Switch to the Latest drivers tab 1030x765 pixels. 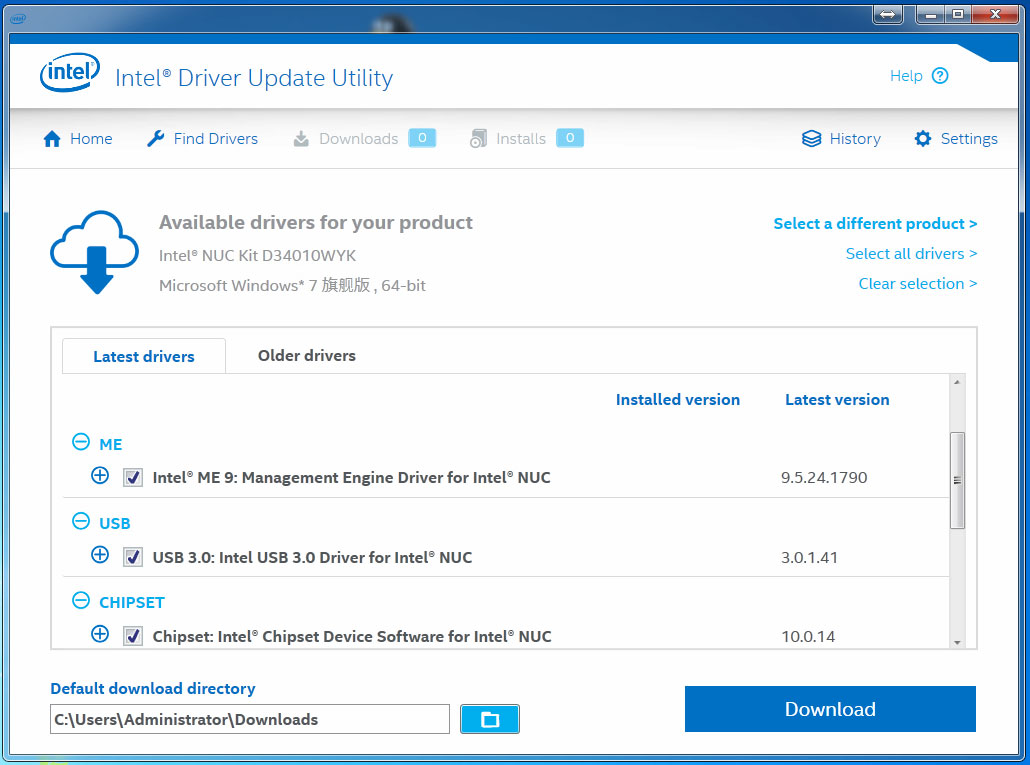tap(144, 356)
